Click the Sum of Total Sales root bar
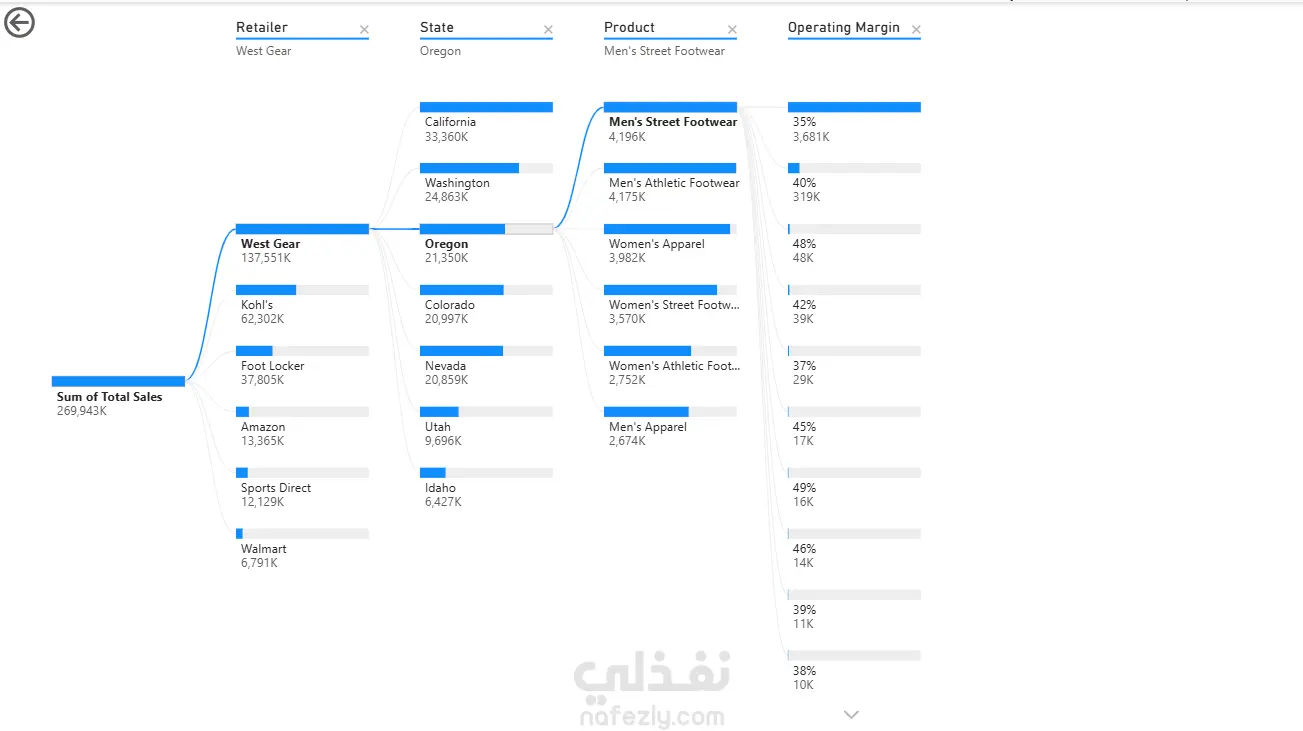1303x731 pixels. [x=118, y=381]
